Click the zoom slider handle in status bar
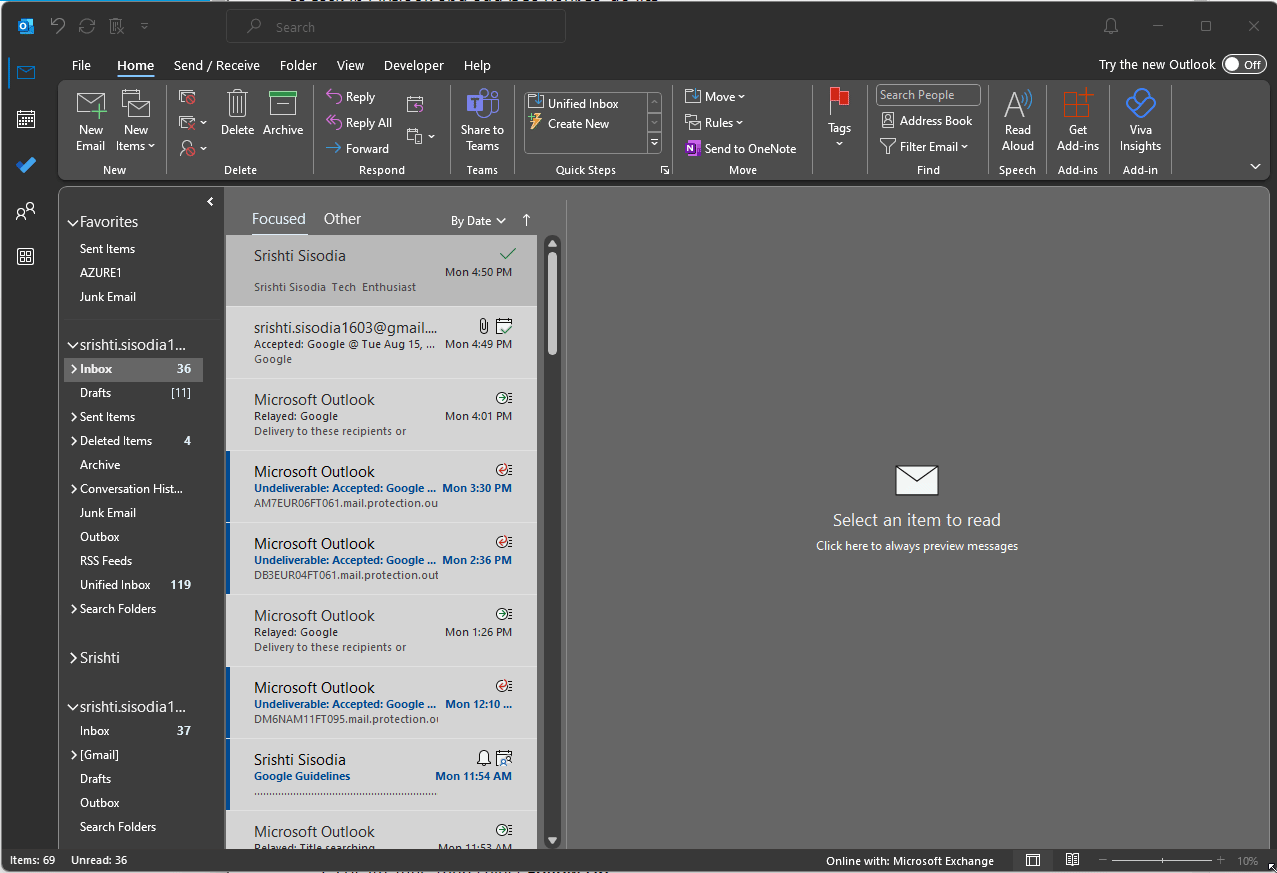Screen dimensions: 1277x873 [1162, 860]
